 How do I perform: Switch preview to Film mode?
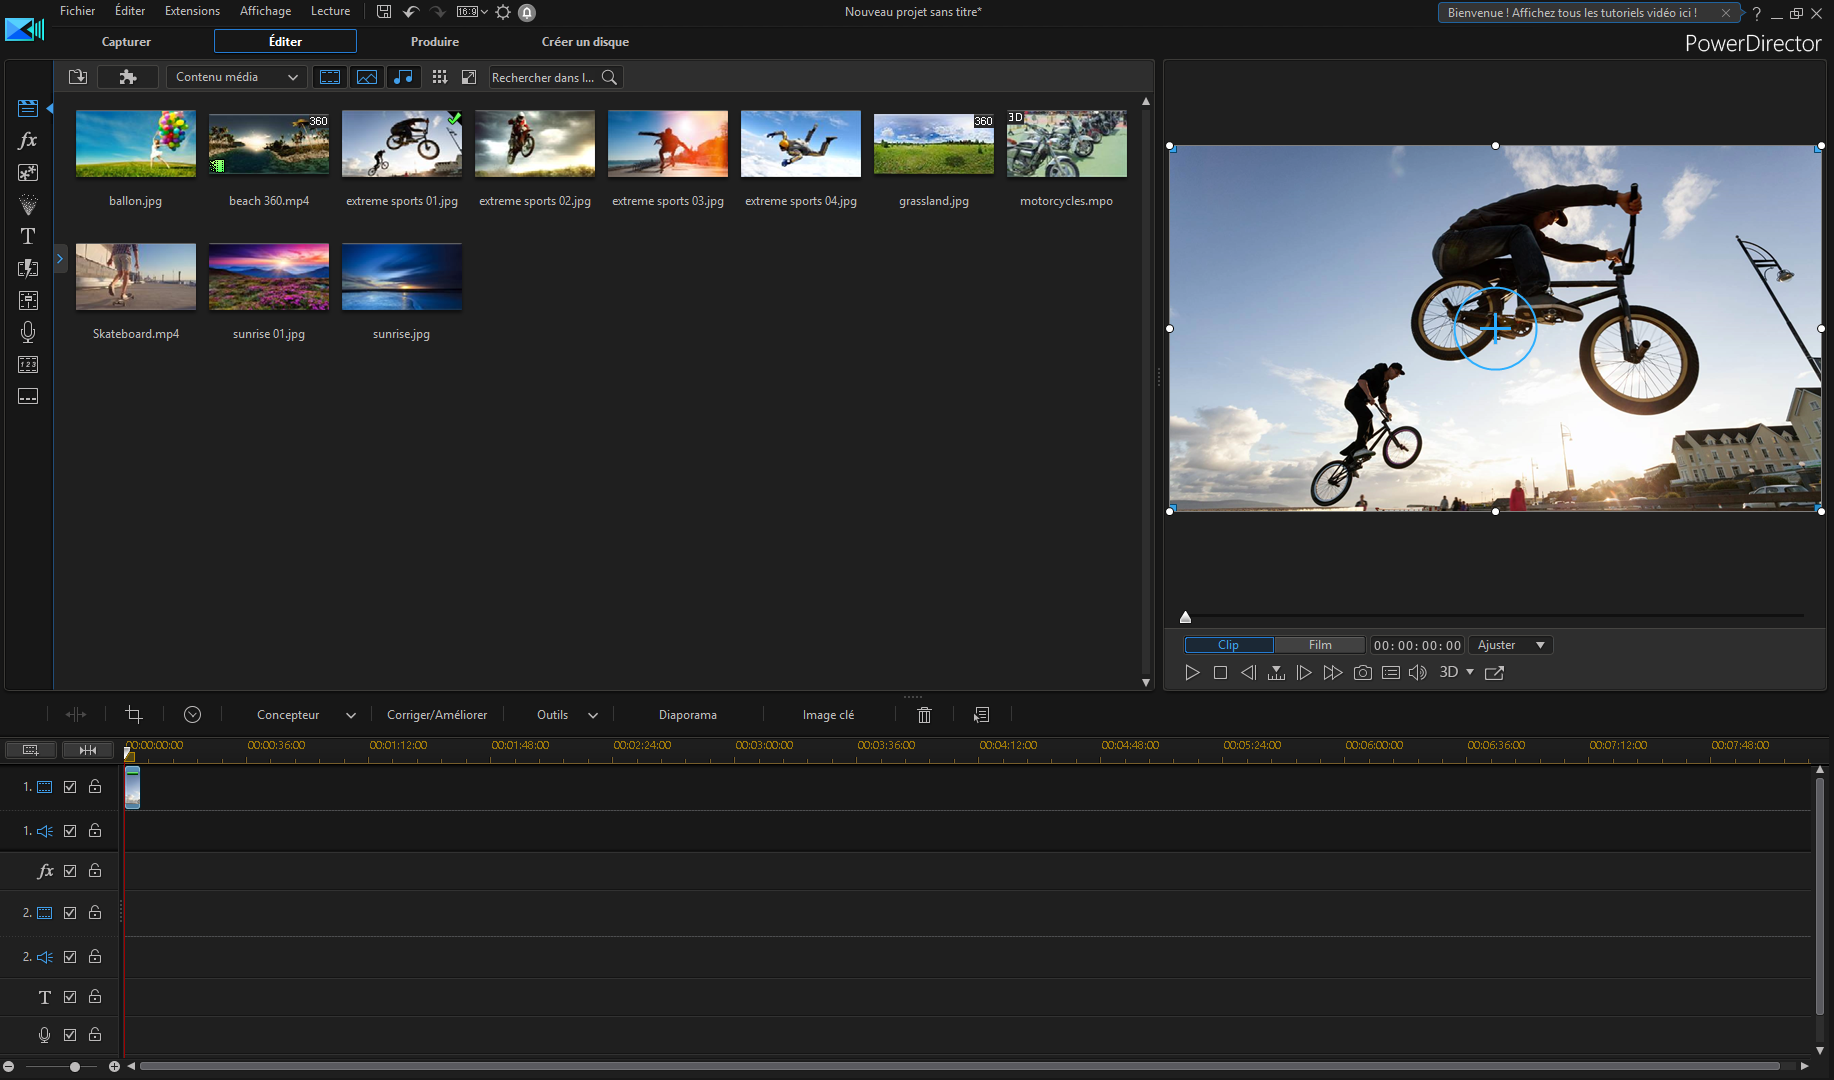click(1320, 645)
